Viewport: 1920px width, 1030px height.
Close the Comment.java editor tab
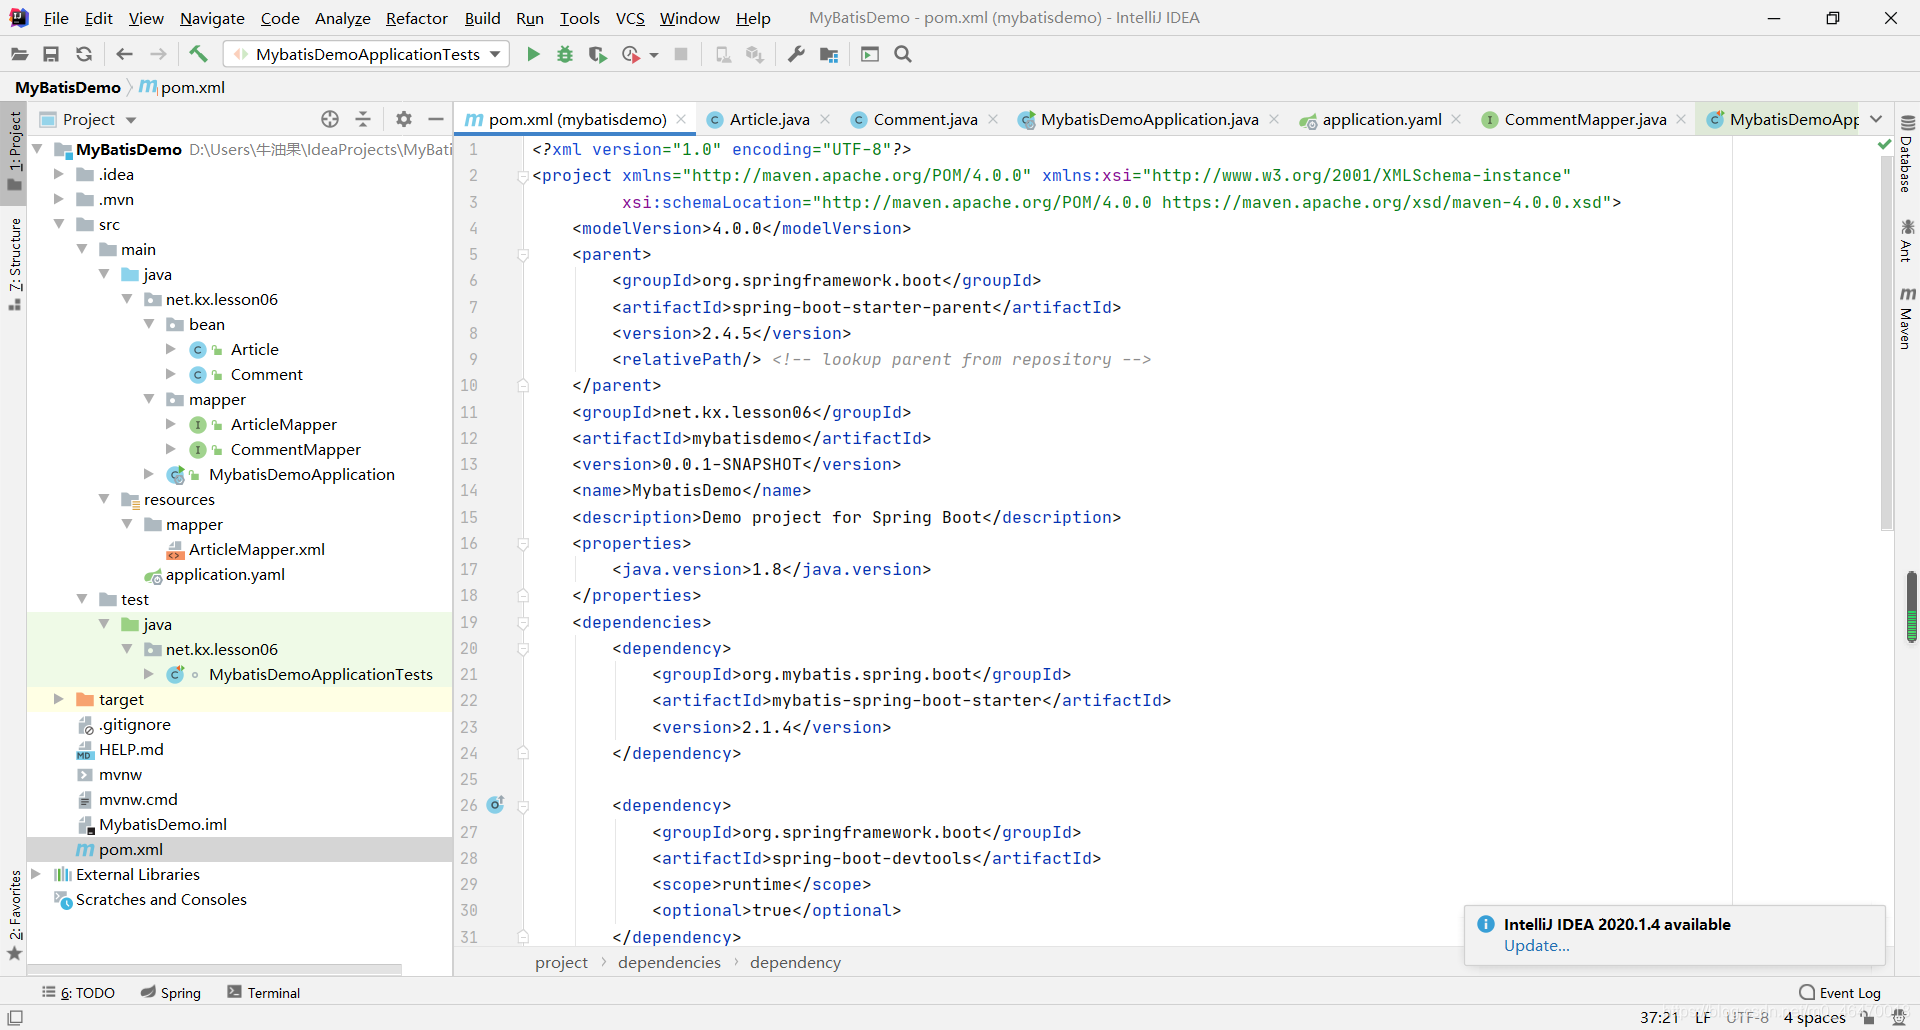click(993, 119)
